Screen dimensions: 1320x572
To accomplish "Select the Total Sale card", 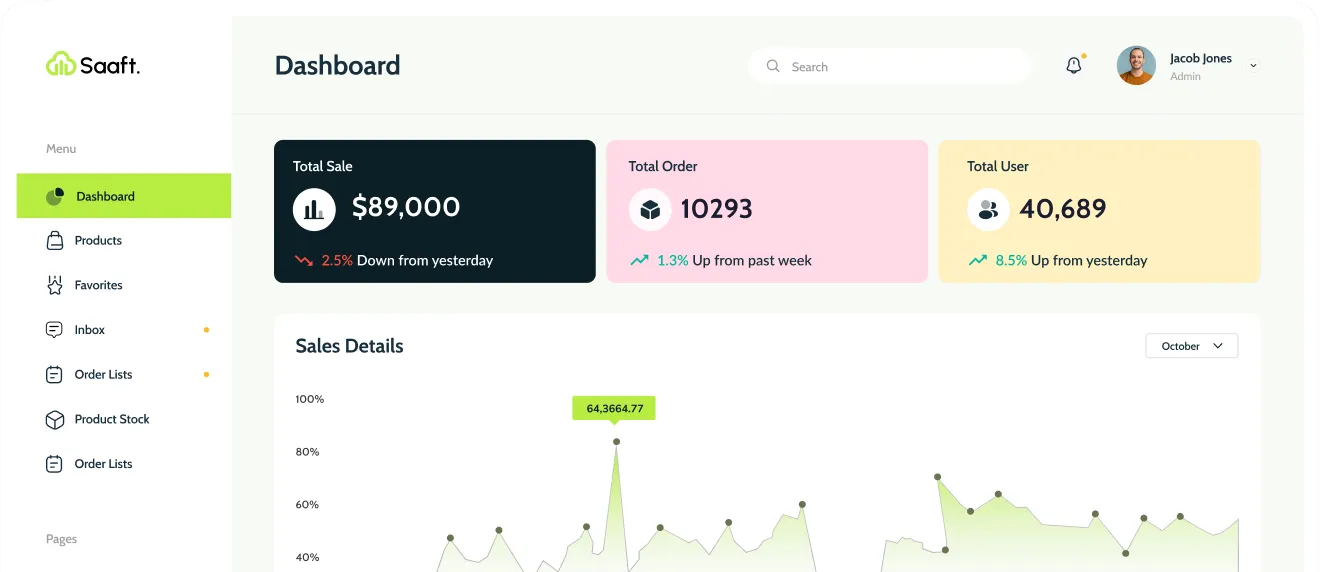I will (x=435, y=211).
